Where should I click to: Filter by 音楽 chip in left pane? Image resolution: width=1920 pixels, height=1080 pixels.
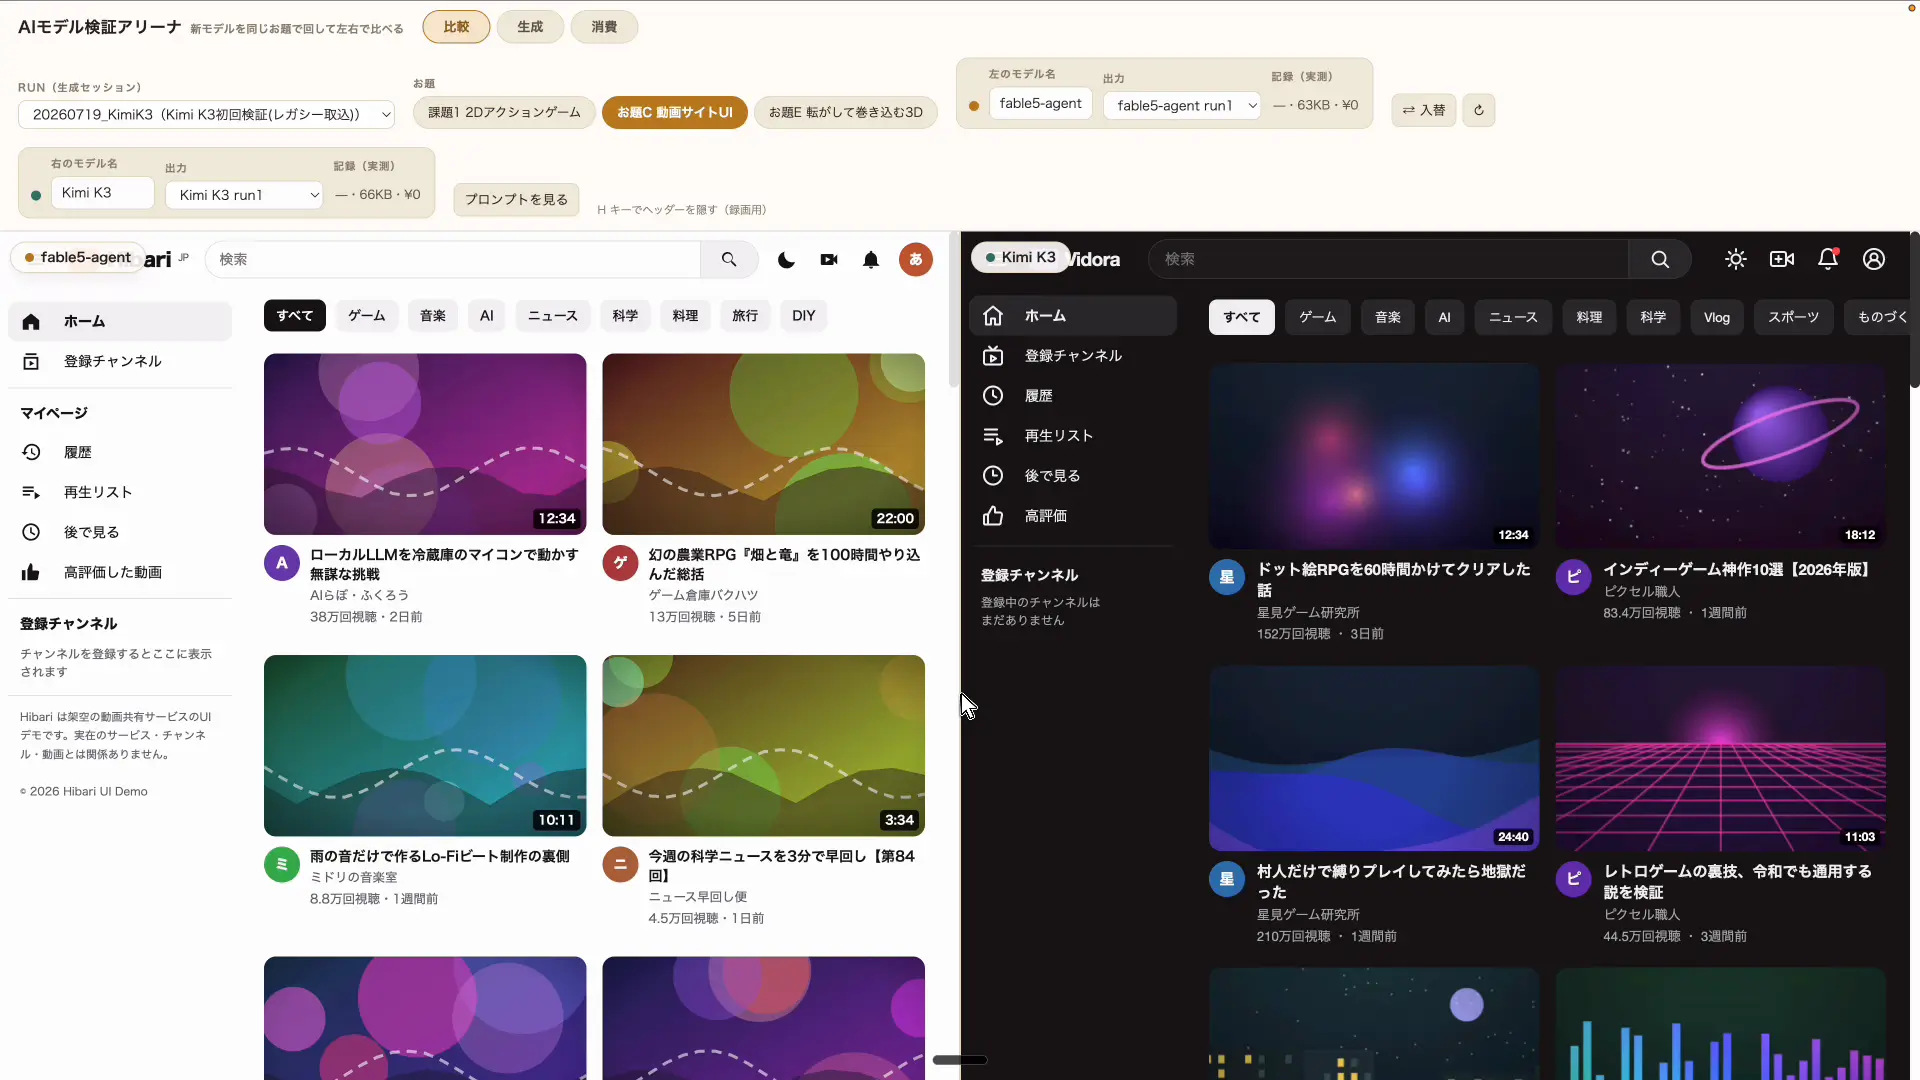pos(433,315)
